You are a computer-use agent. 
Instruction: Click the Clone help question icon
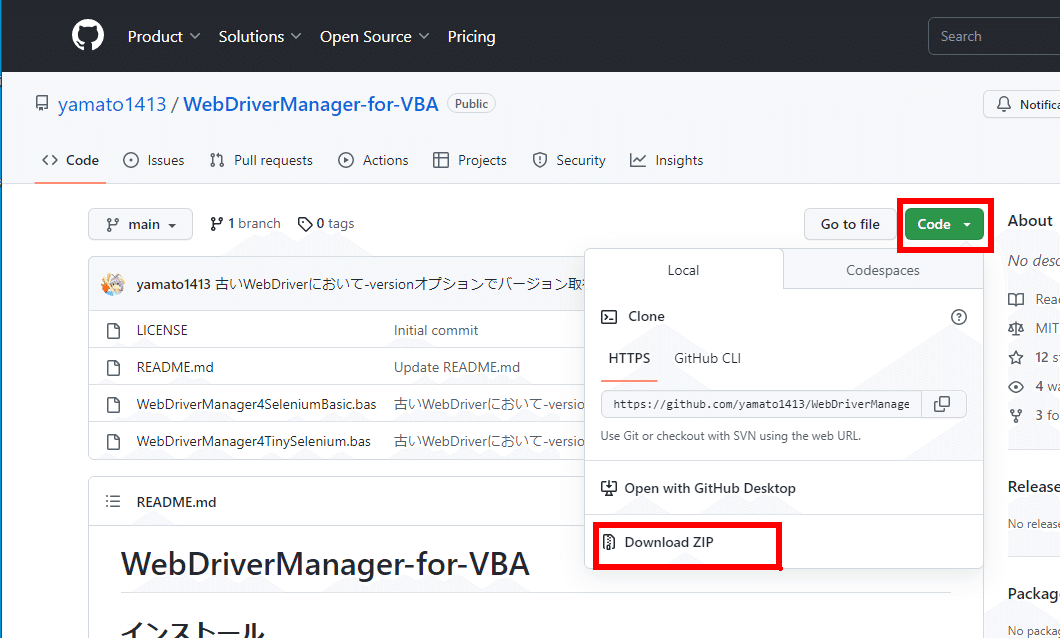point(959,317)
